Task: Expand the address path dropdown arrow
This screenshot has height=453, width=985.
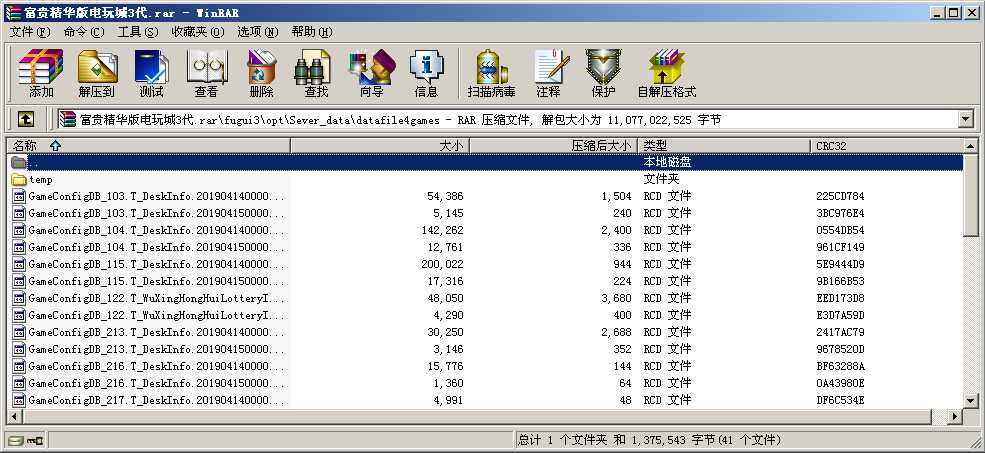Action: pos(966,119)
